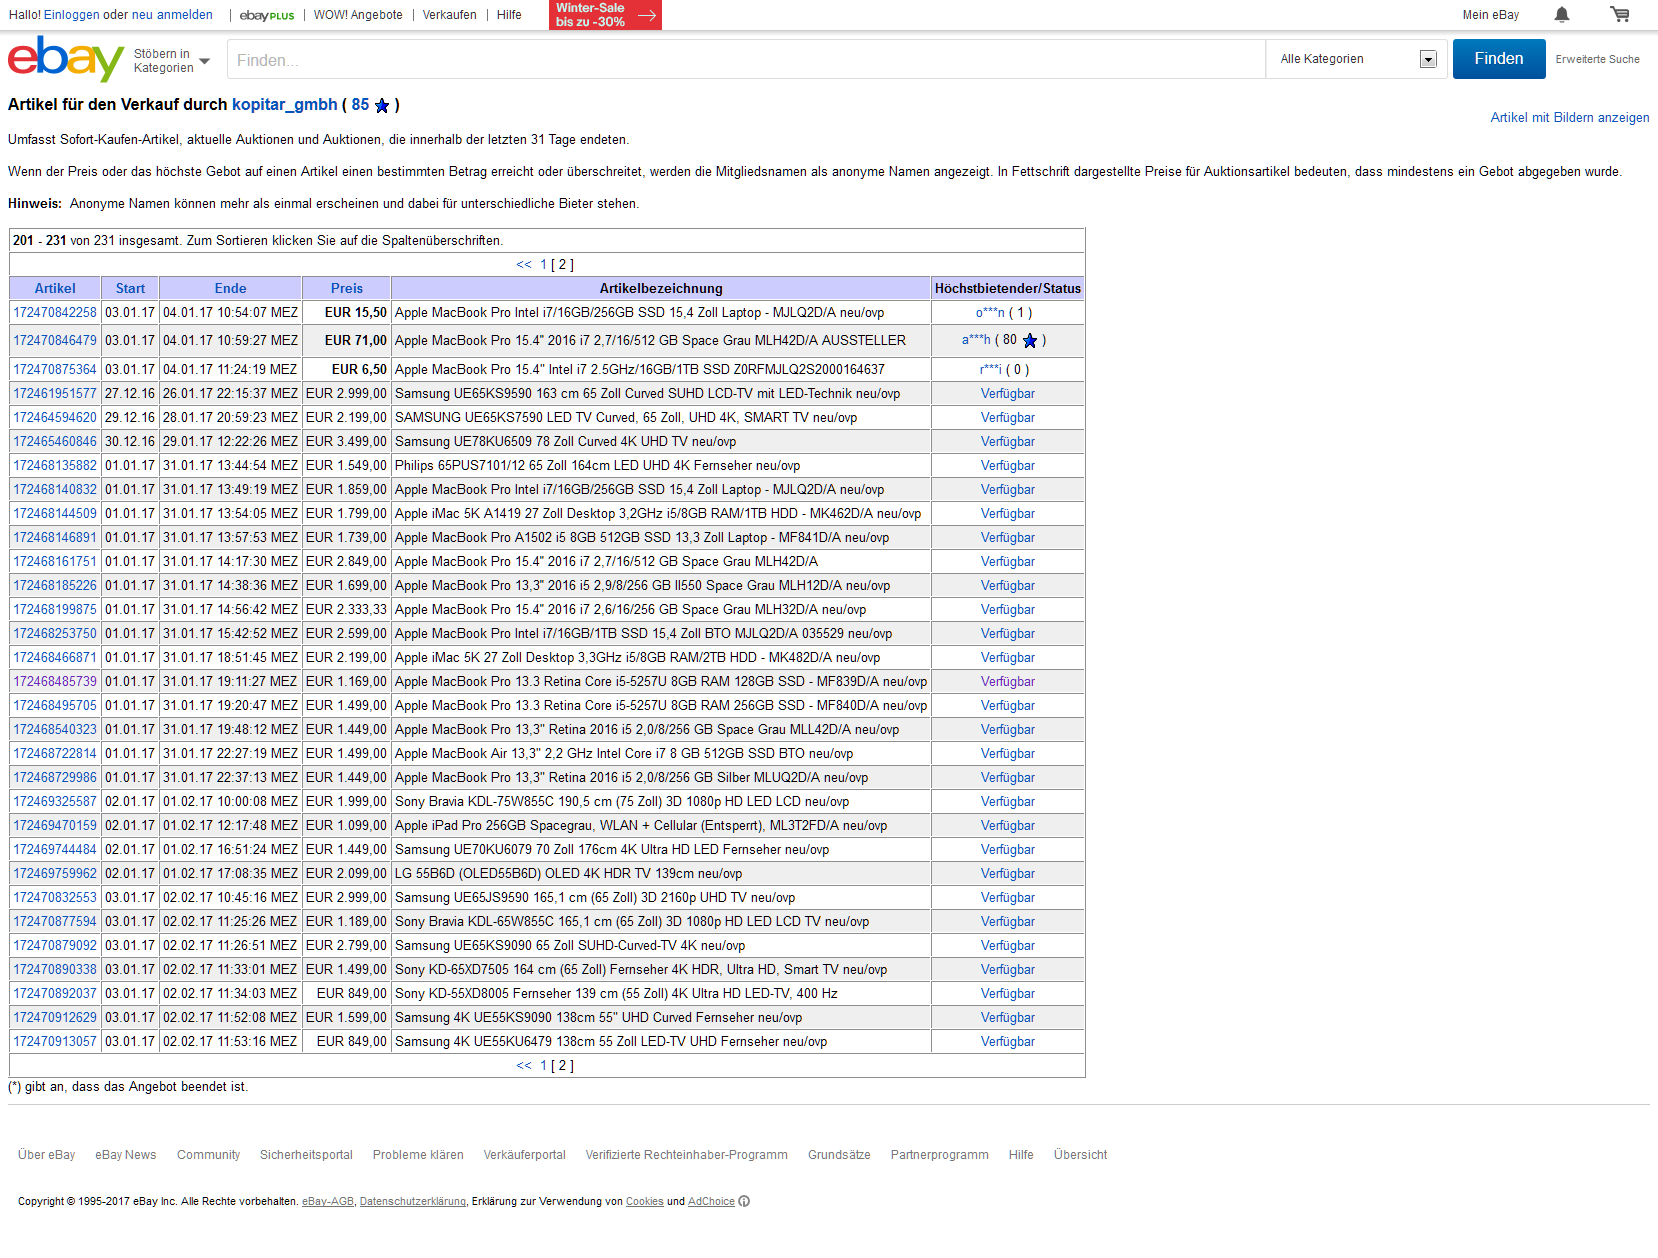Click the AdChoice info icon
1658x1258 pixels.
pos(744,1202)
